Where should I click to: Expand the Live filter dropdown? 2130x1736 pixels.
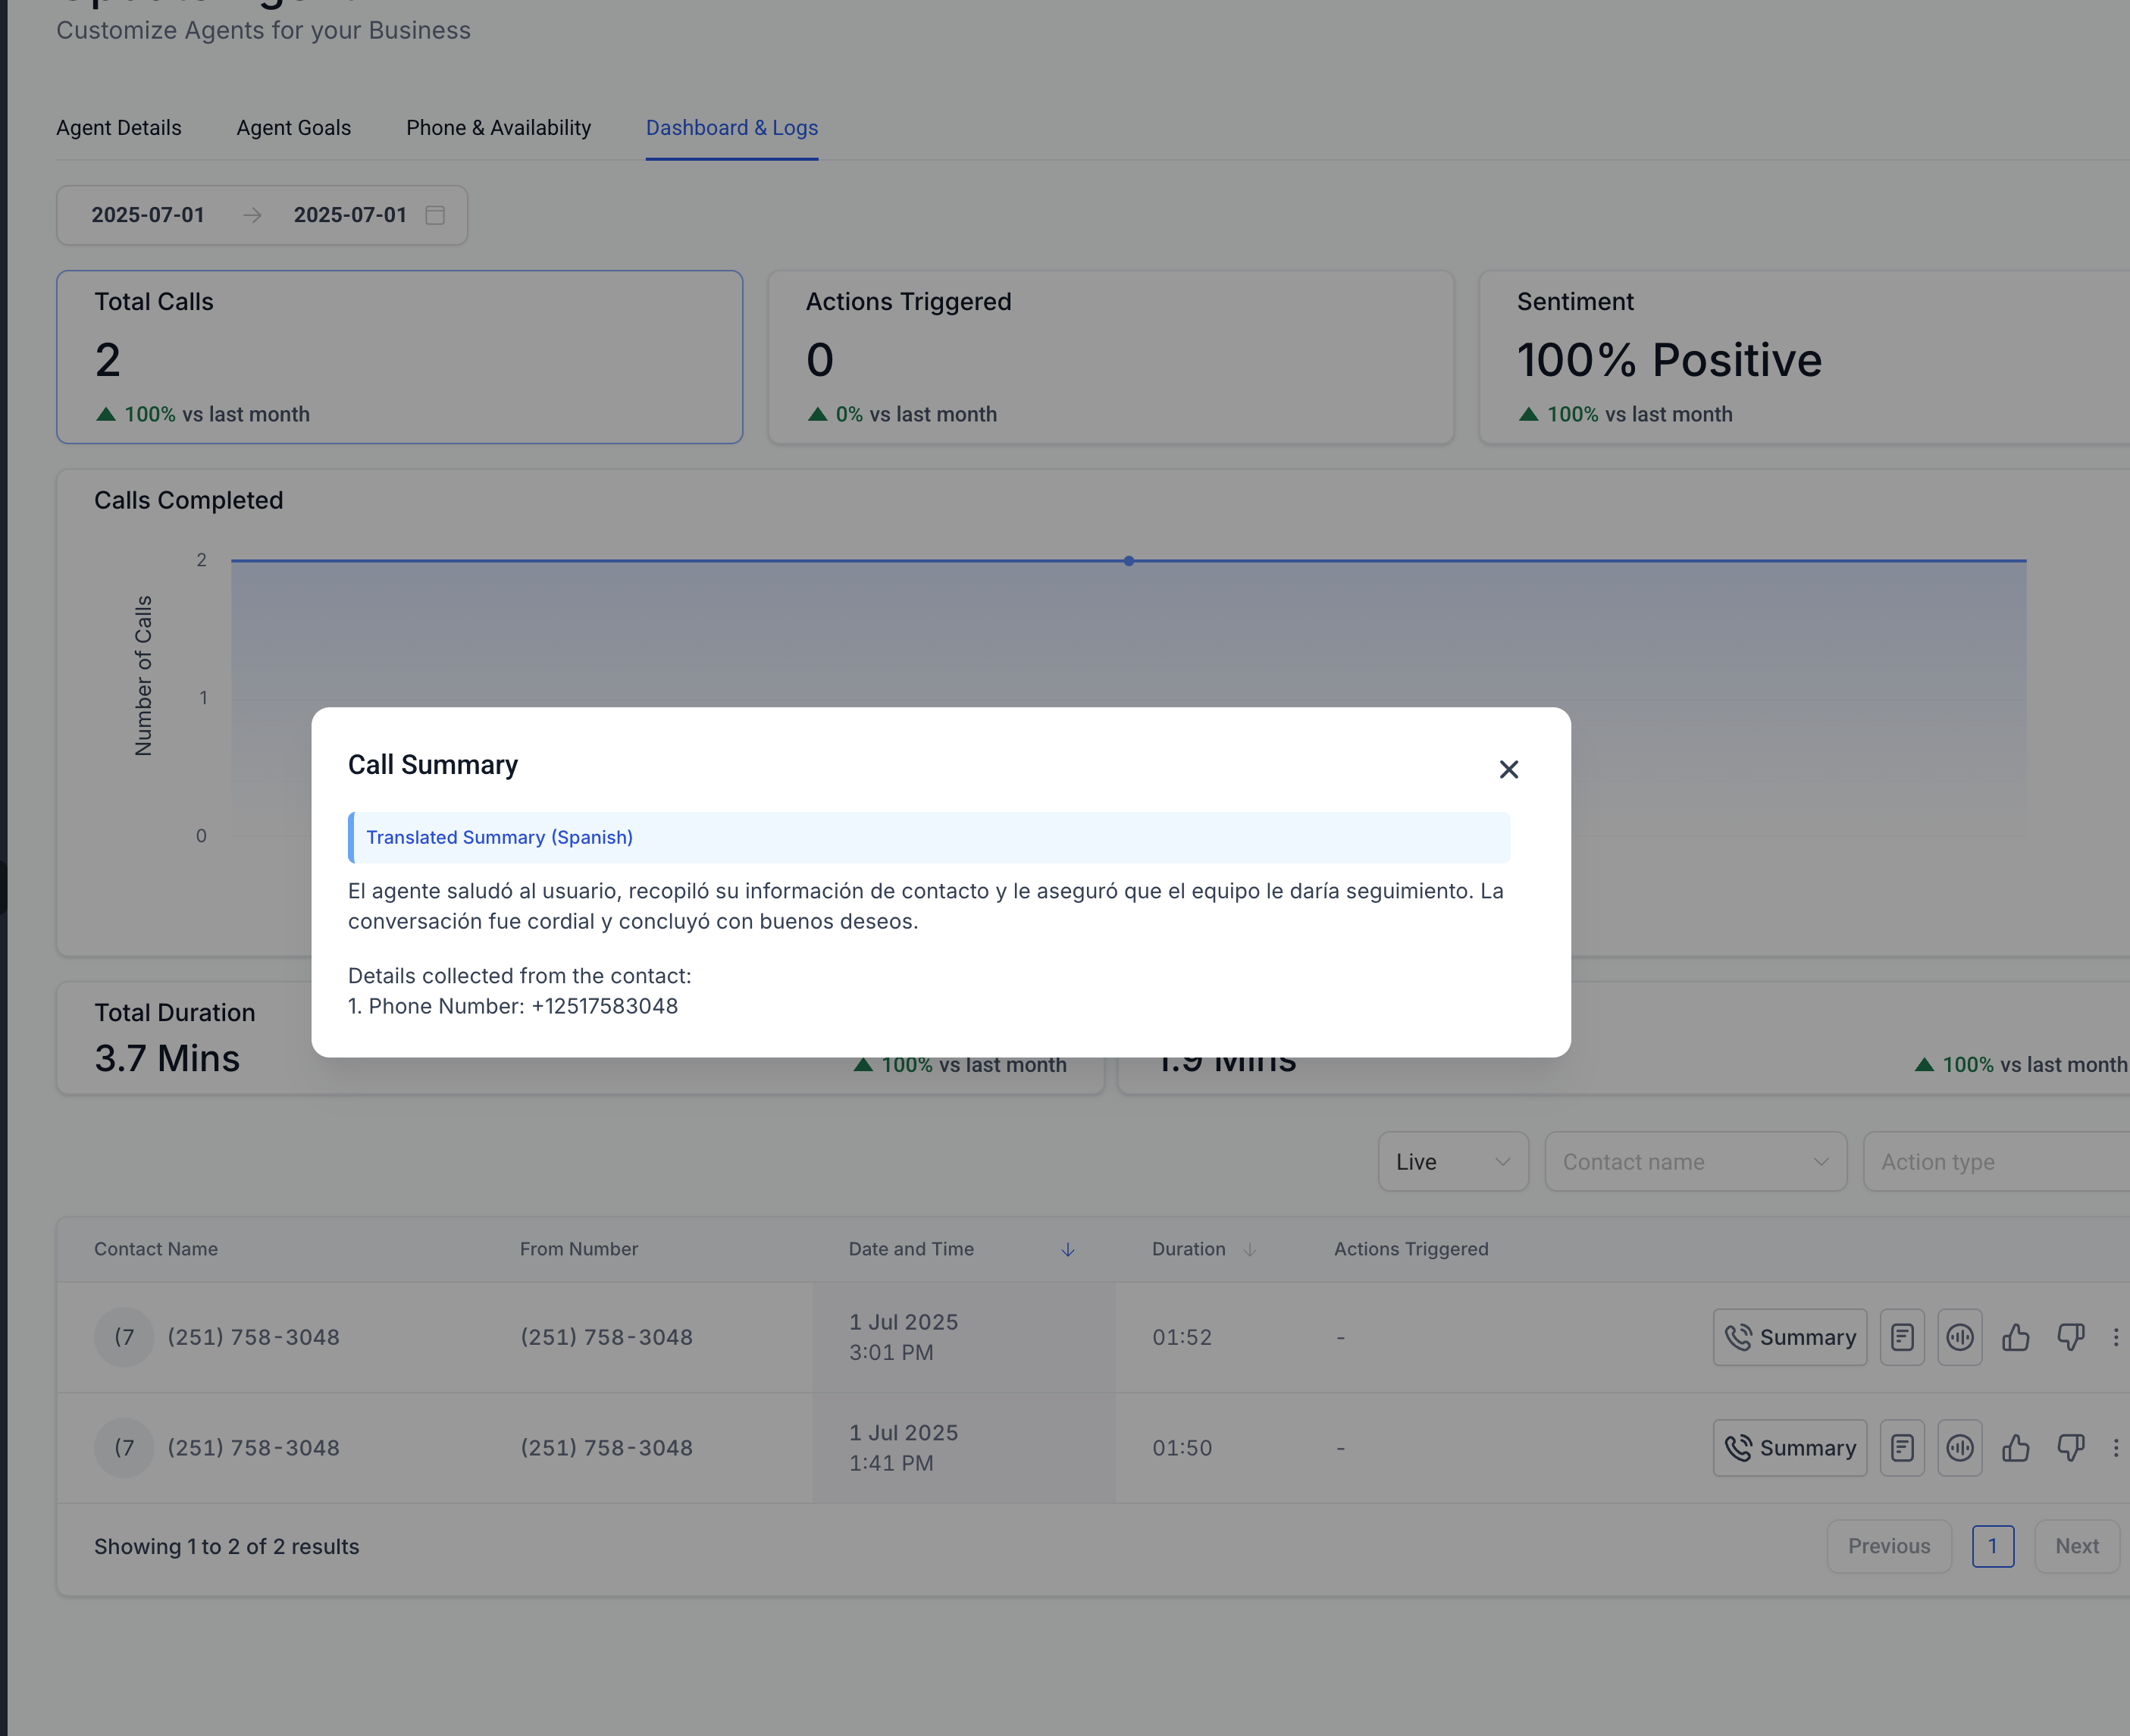(1452, 1161)
